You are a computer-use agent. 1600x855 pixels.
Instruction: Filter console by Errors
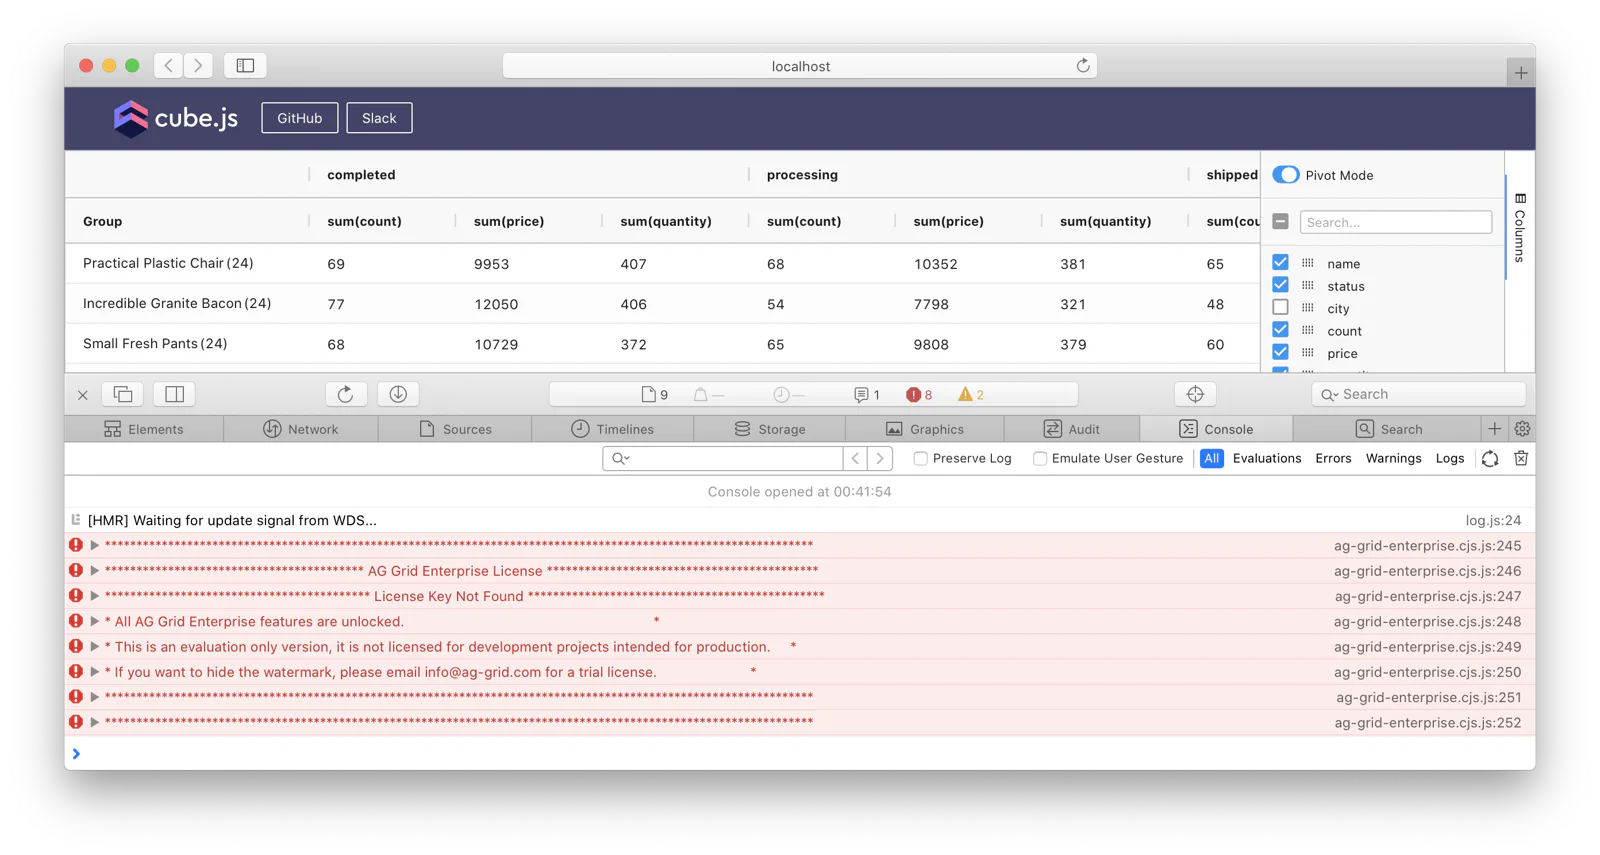tap(1333, 458)
